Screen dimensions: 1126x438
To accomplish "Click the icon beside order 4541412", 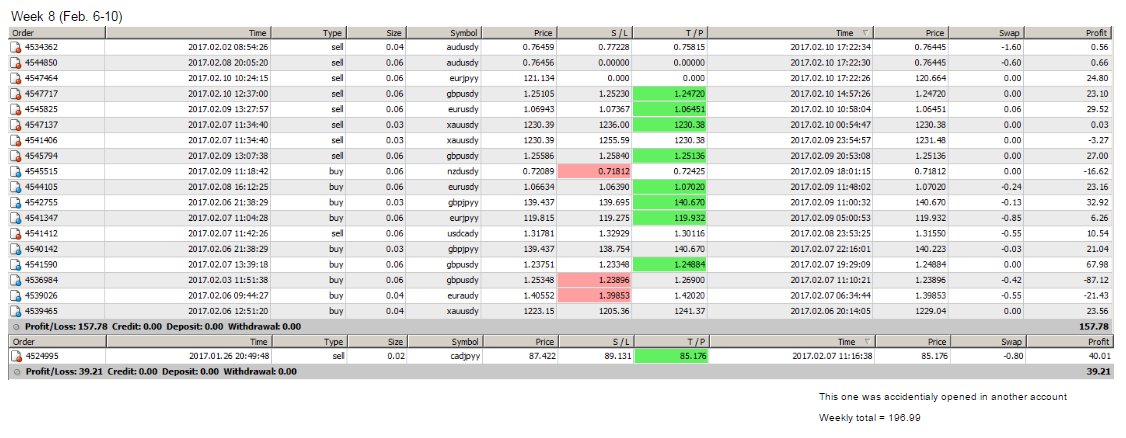I will point(16,233).
